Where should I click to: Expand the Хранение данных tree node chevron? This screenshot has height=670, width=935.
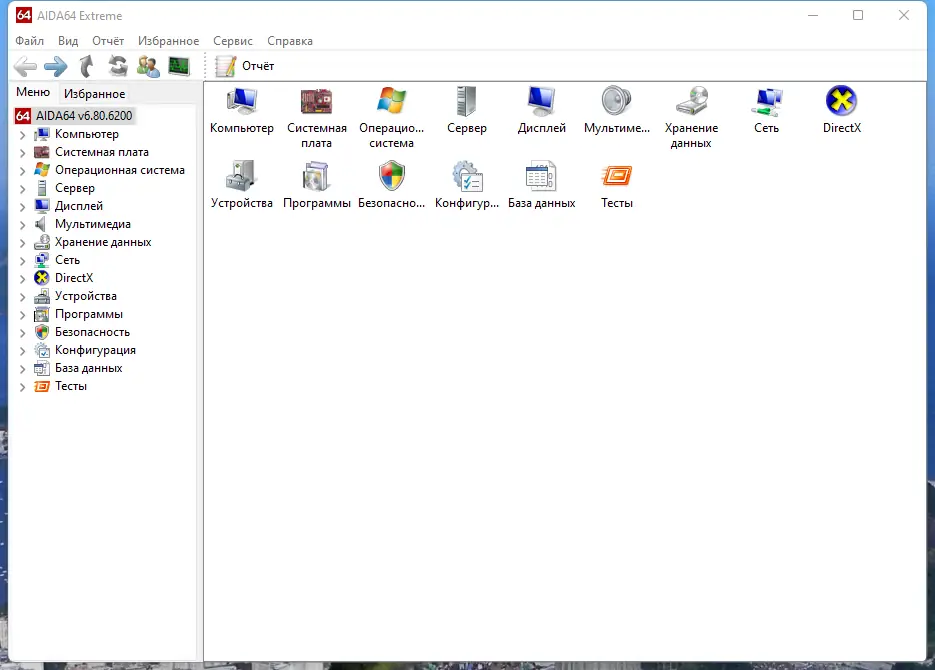[x=23, y=243]
